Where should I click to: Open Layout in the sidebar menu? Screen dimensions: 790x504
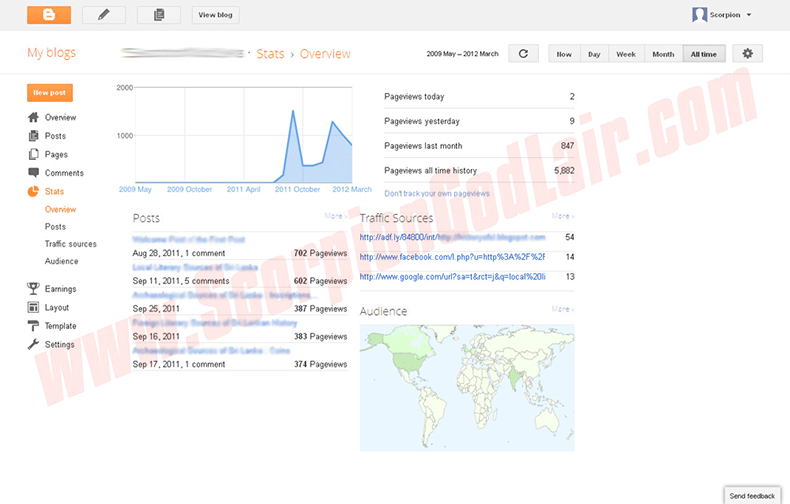(57, 307)
